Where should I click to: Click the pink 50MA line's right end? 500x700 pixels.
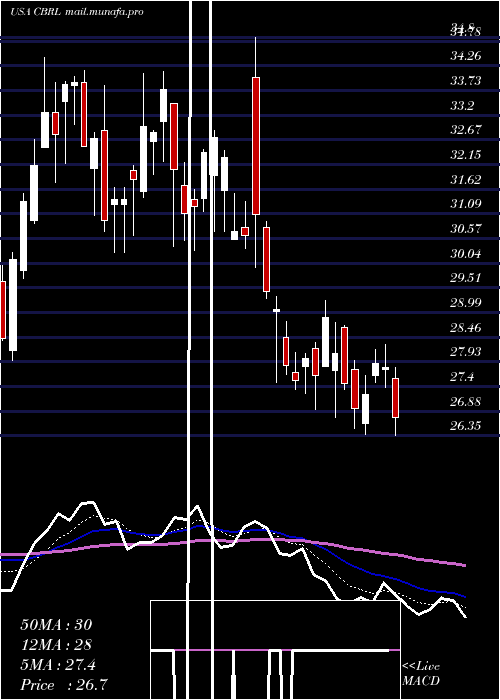[x=463, y=565]
